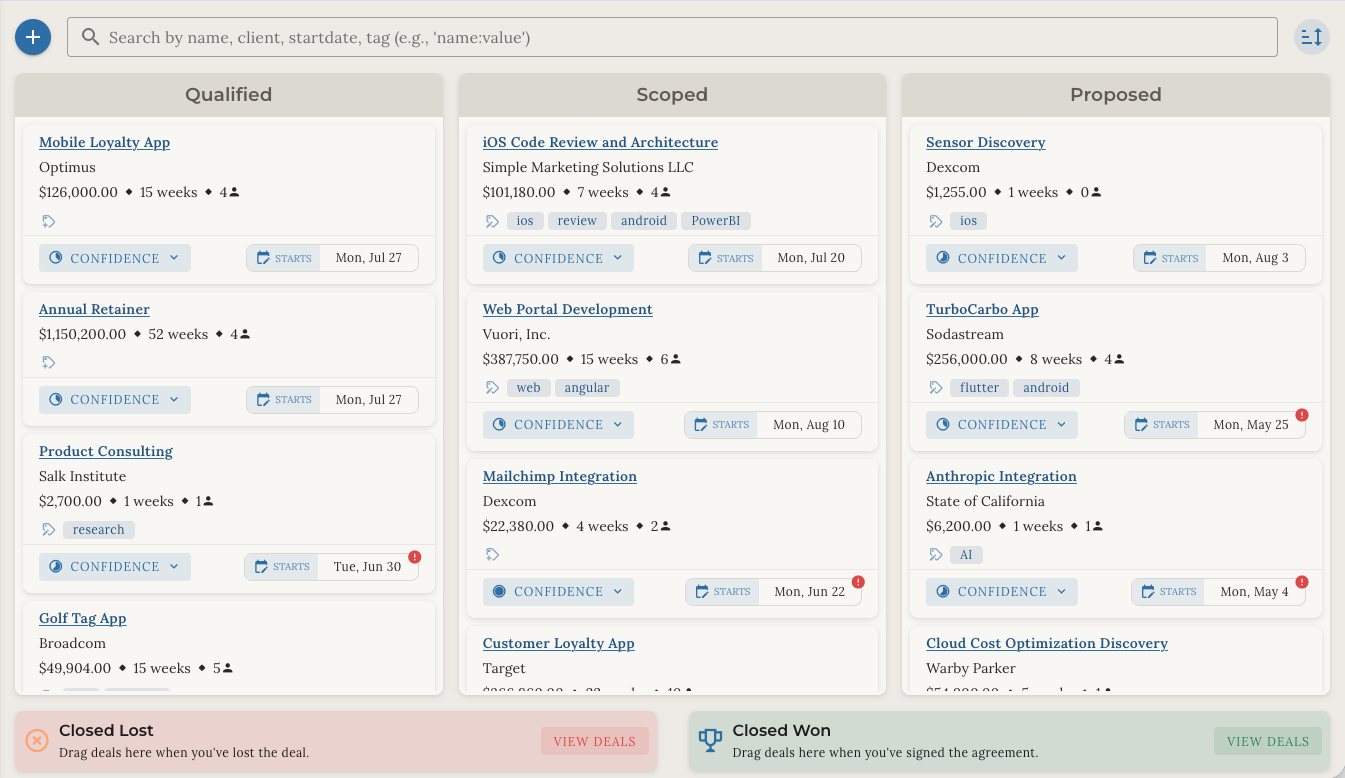Click the $1,150,200.00 deal amount
Screen dimensions: 1345x778
83,334
